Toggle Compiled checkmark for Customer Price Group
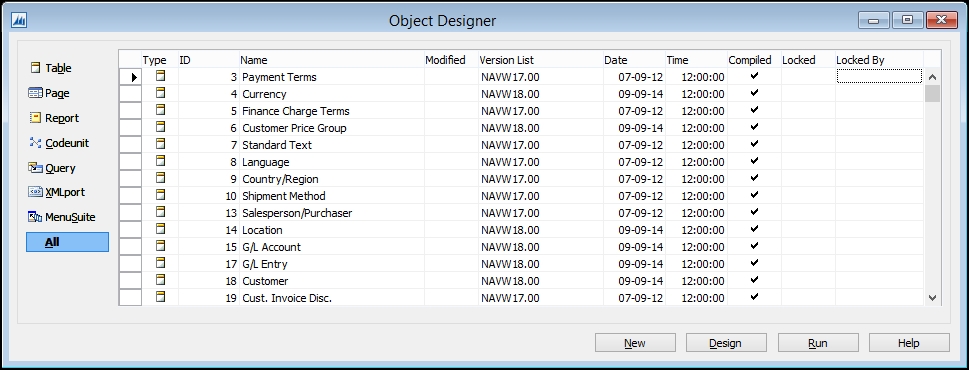 click(x=754, y=127)
